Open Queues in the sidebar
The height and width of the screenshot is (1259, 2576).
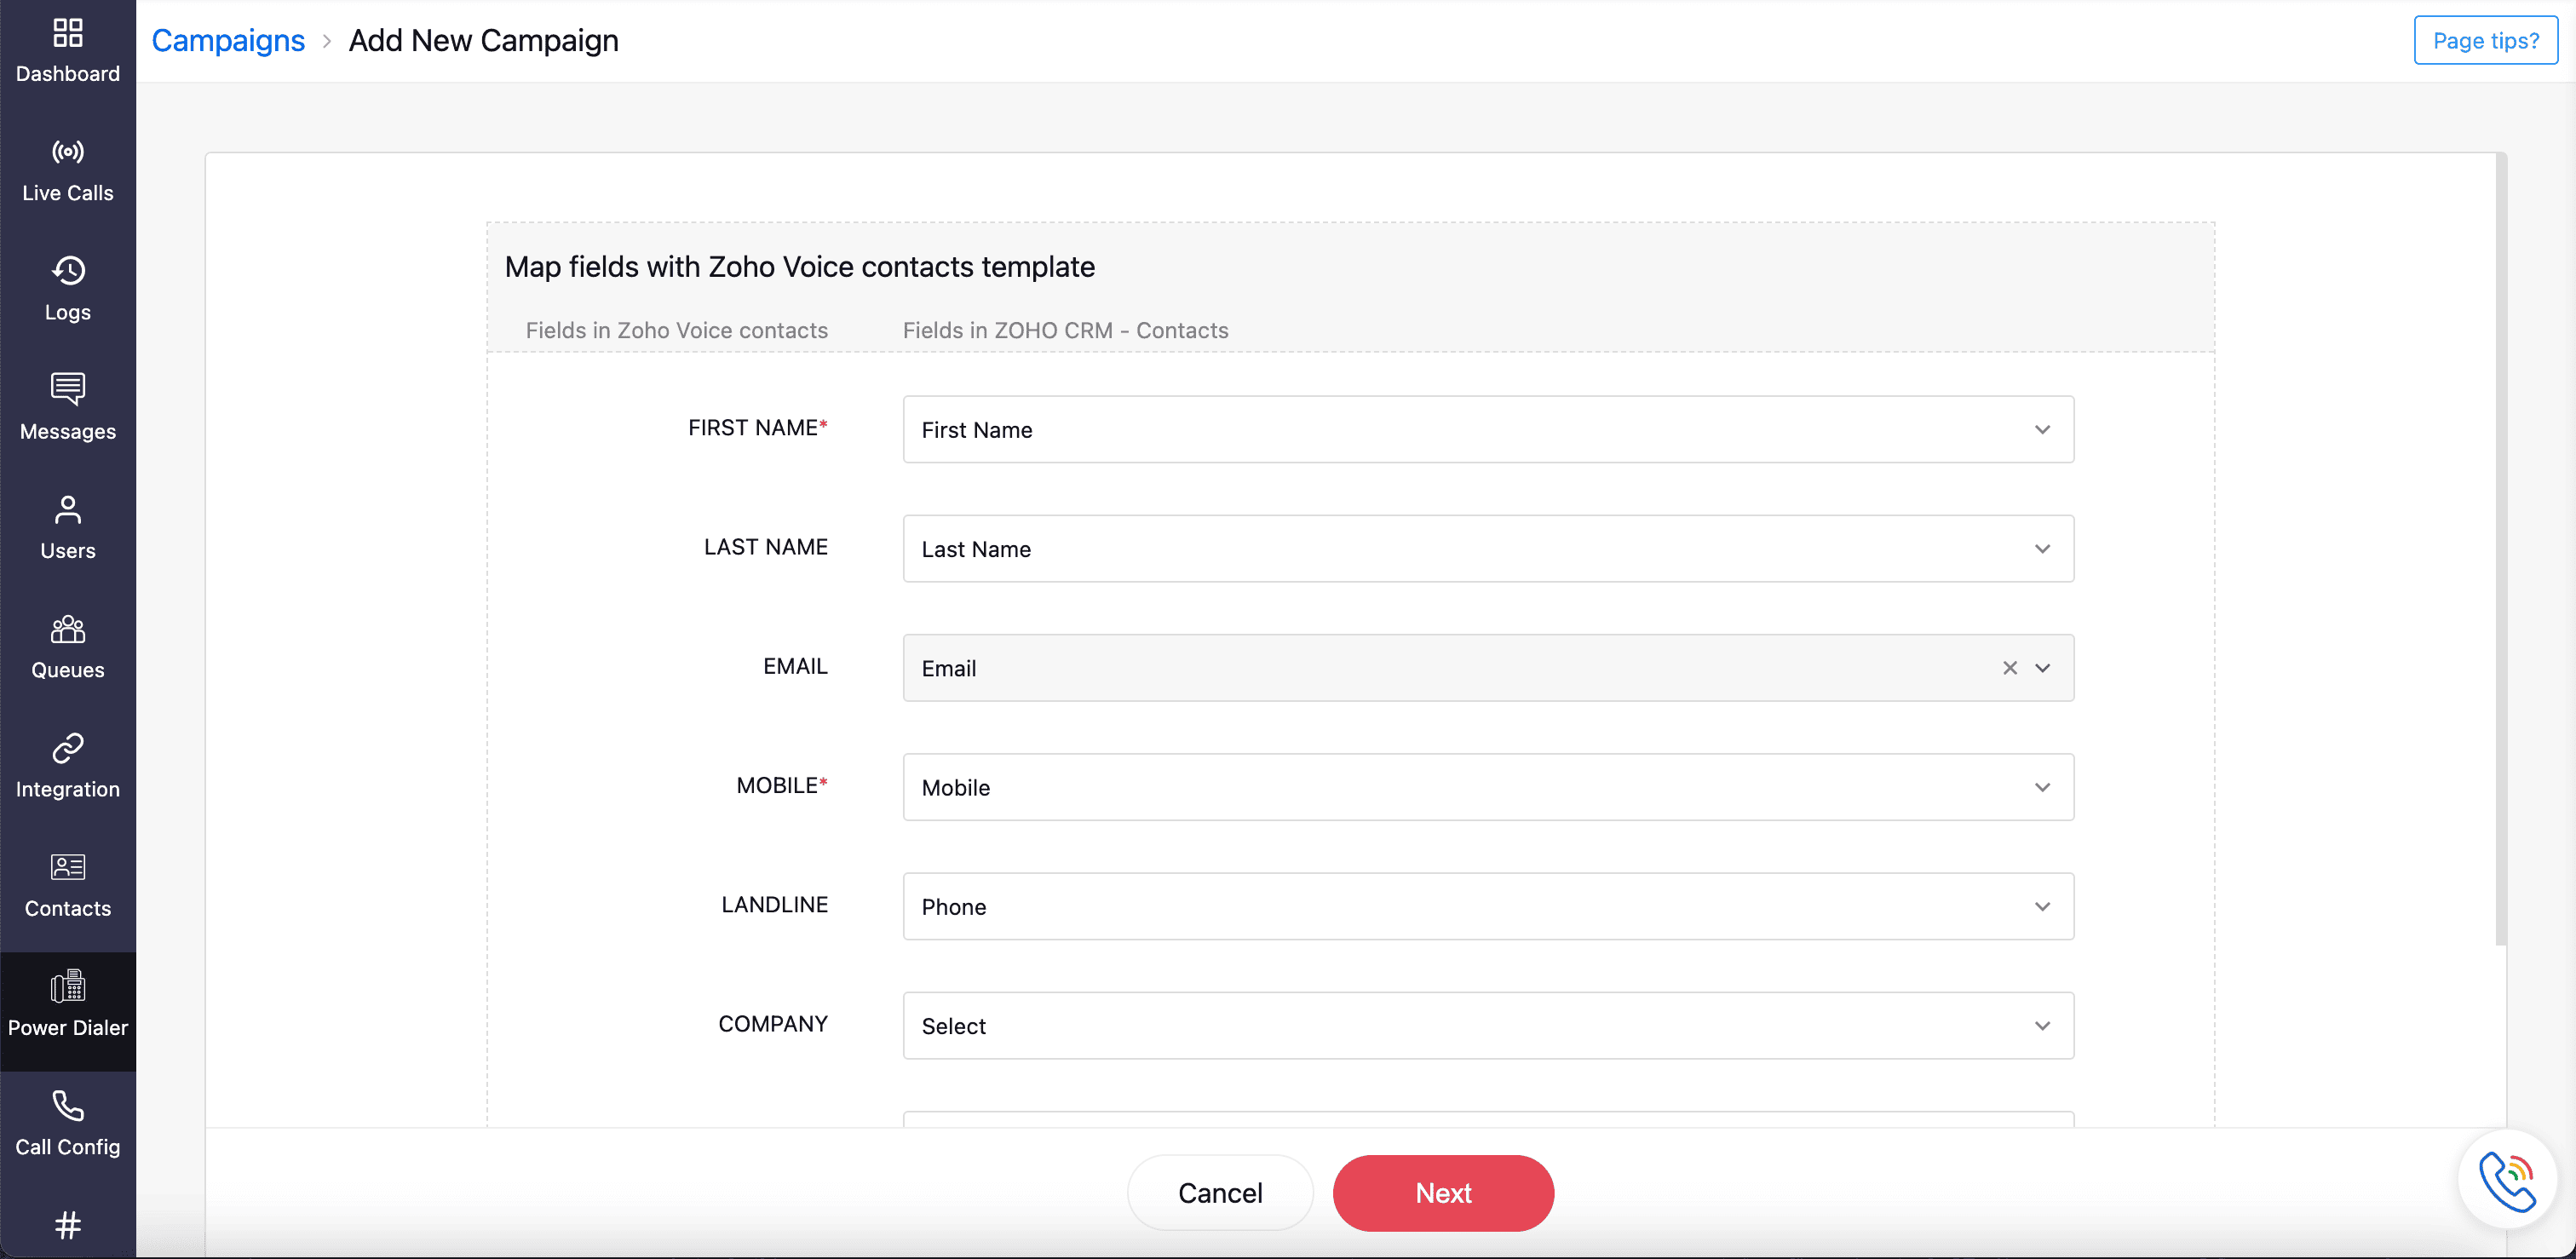[x=67, y=647]
